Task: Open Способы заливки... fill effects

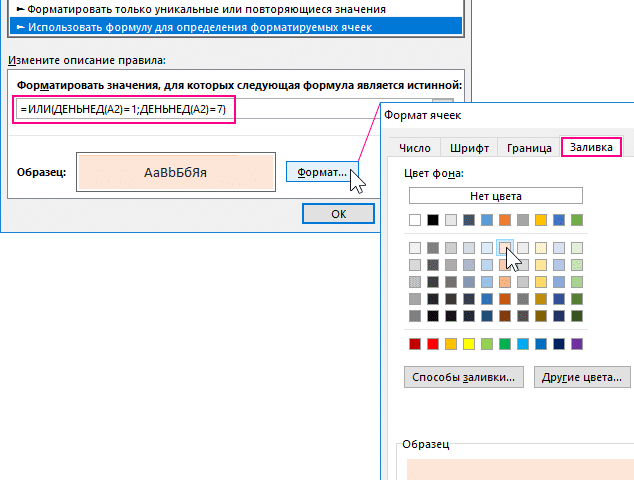Action: point(464,378)
